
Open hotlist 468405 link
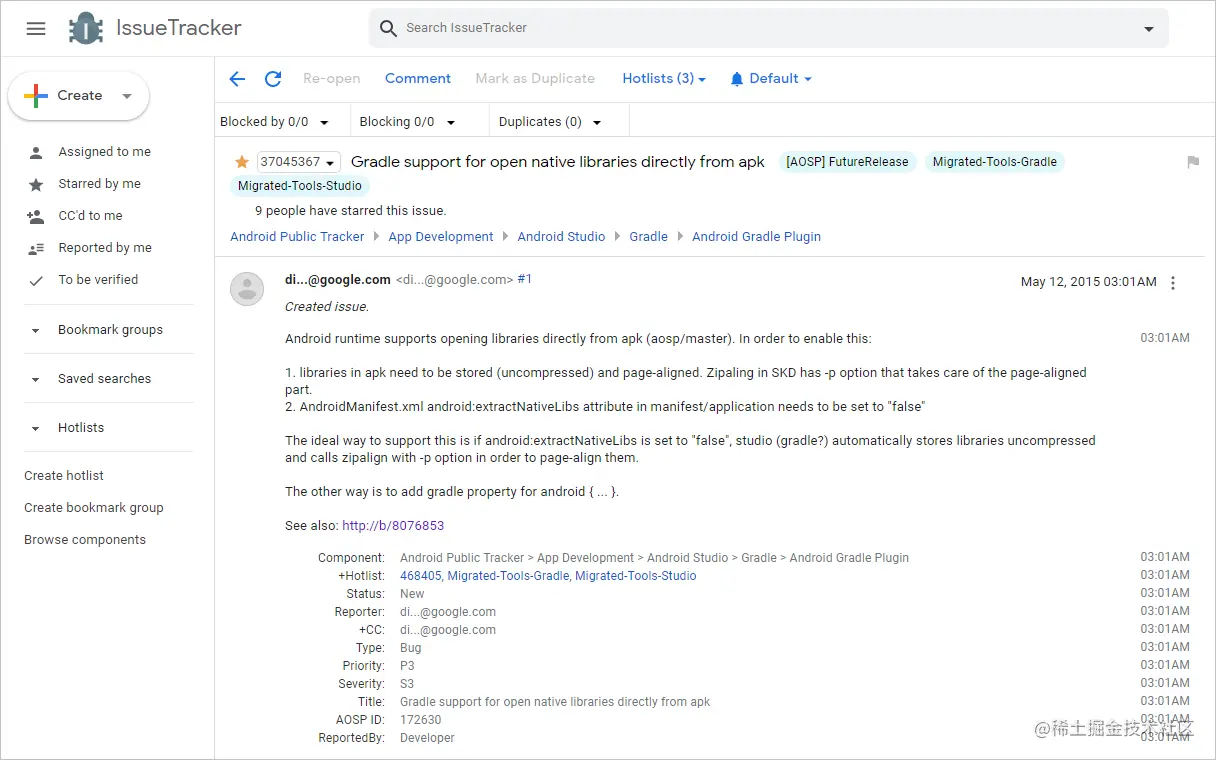[420, 576]
